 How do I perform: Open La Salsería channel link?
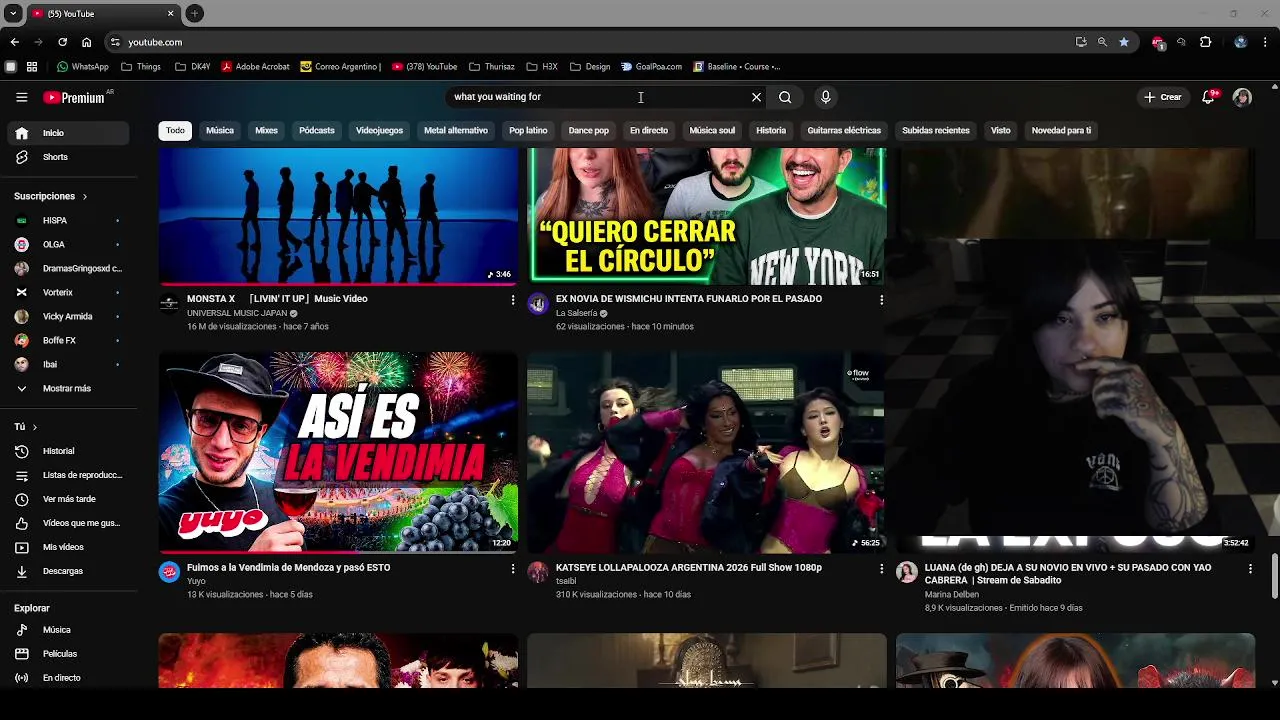[576, 313]
